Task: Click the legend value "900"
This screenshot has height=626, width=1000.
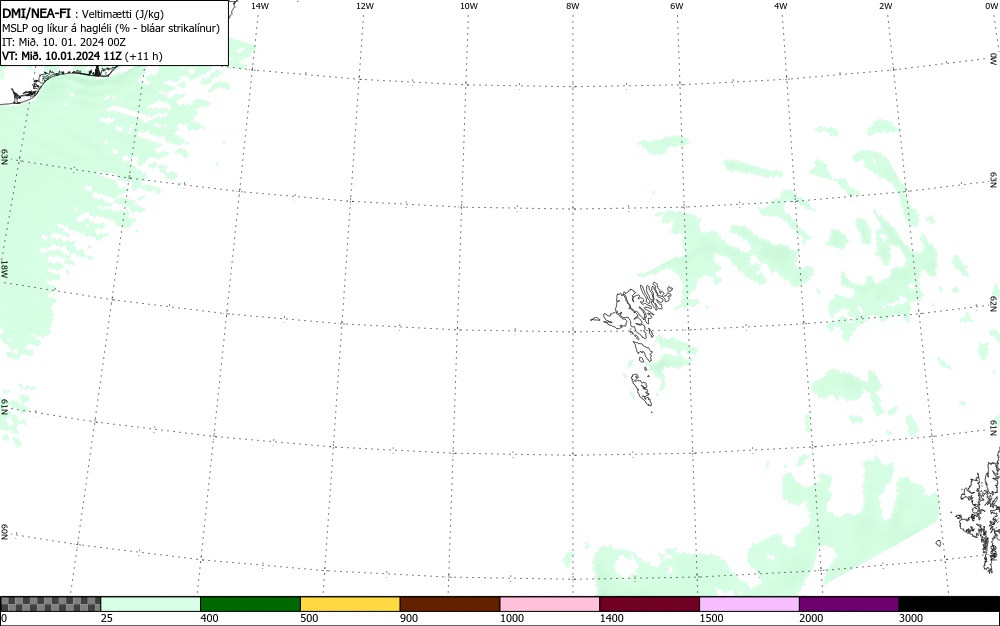Action: coord(409,618)
